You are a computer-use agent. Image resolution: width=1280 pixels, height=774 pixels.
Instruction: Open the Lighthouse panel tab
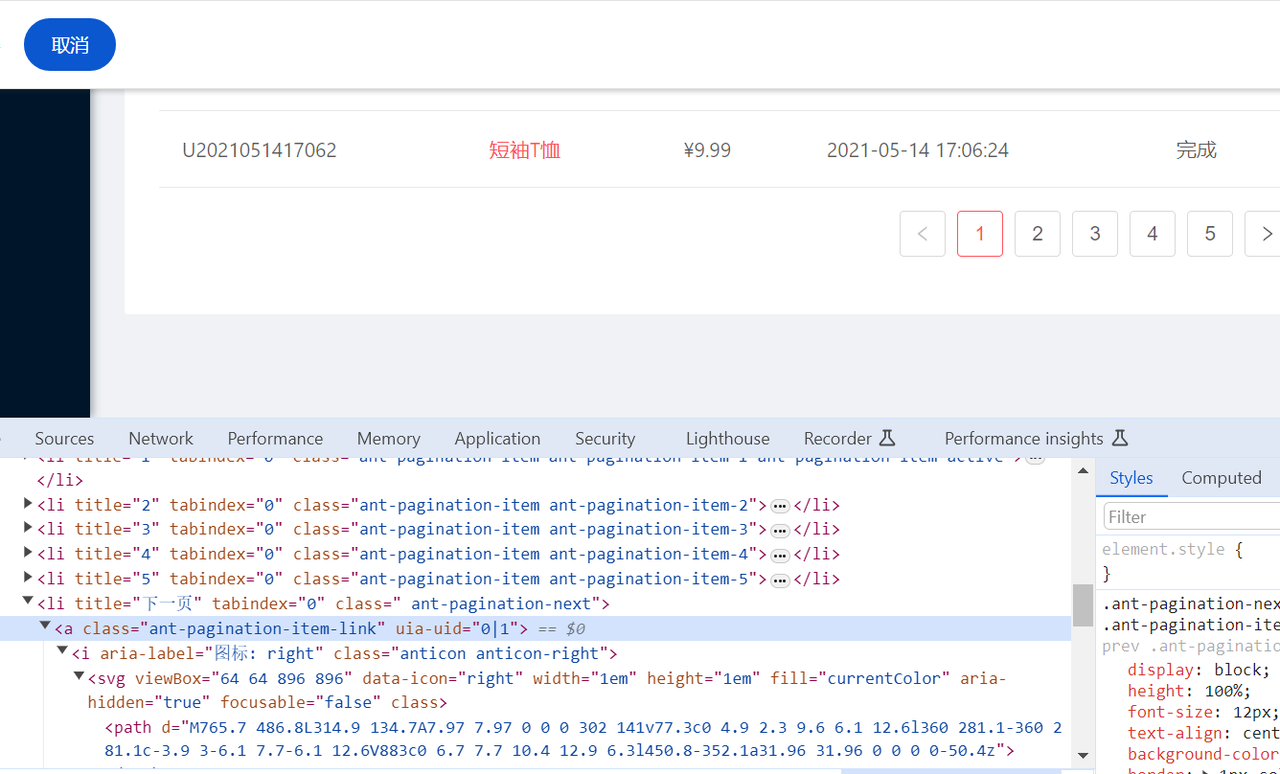click(x=727, y=438)
